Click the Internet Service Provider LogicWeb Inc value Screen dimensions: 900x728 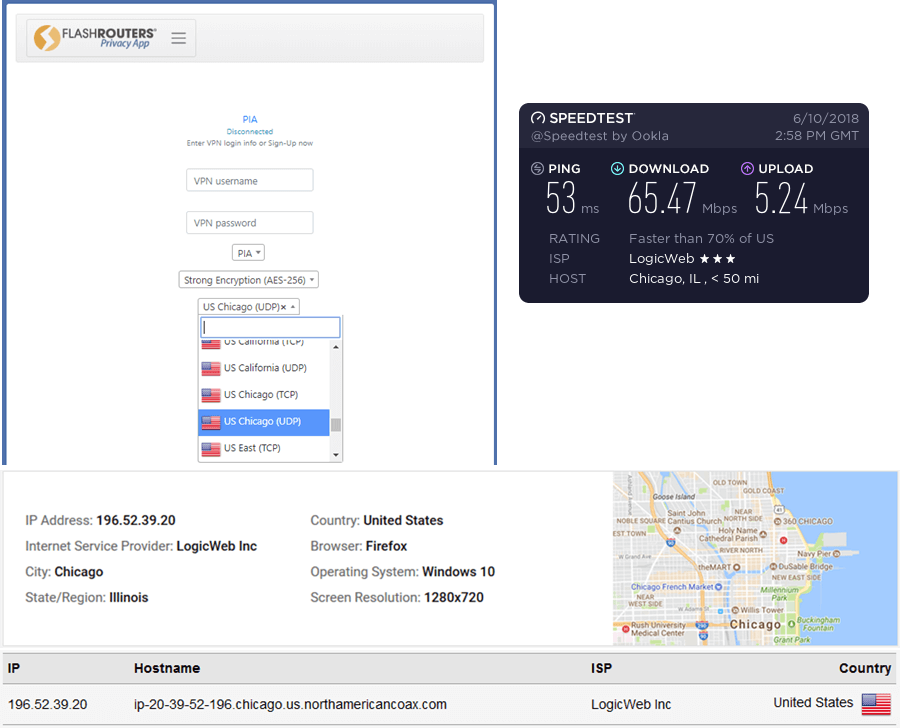(x=216, y=546)
